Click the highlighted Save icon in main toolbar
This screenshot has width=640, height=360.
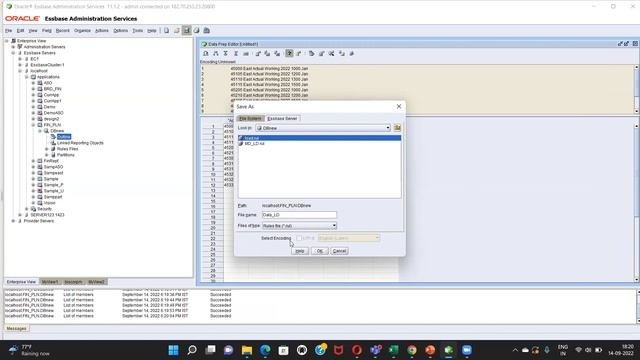[187, 31]
